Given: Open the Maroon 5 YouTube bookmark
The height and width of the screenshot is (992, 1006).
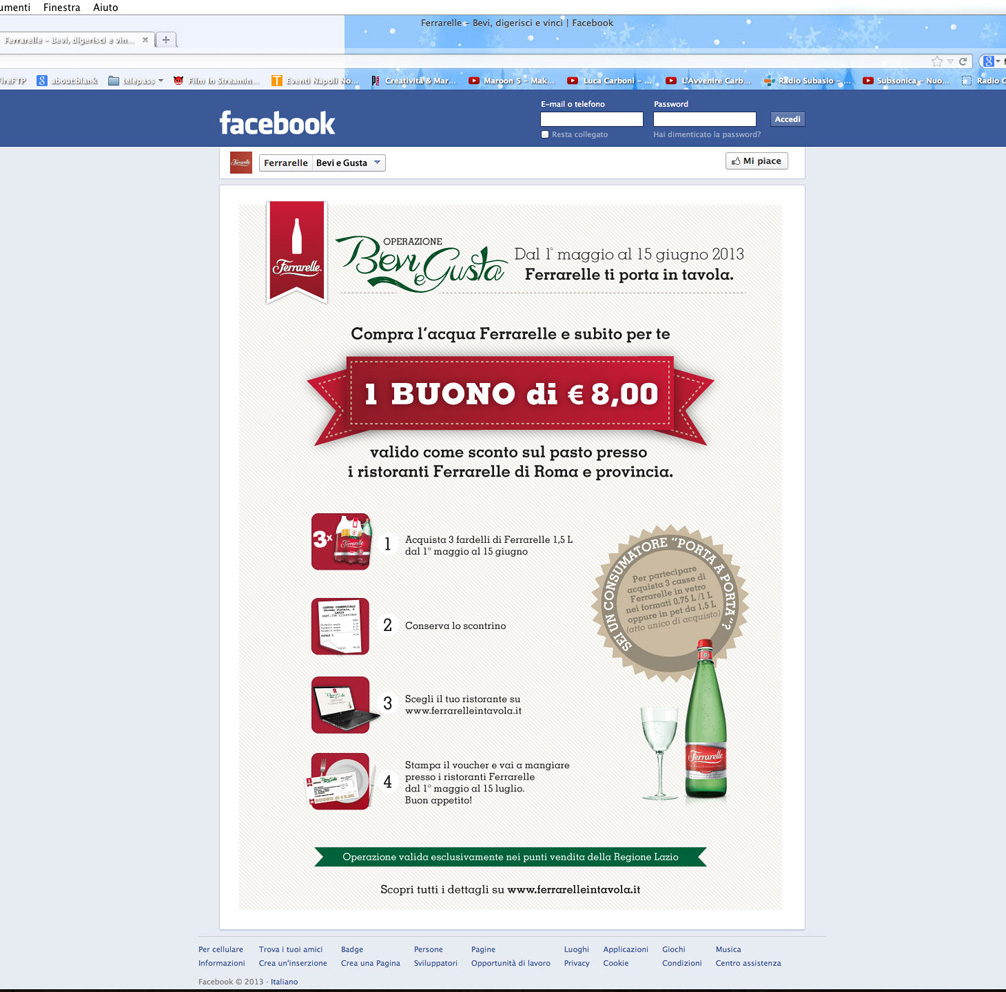Looking at the screenshot, I should pos(511,81).
